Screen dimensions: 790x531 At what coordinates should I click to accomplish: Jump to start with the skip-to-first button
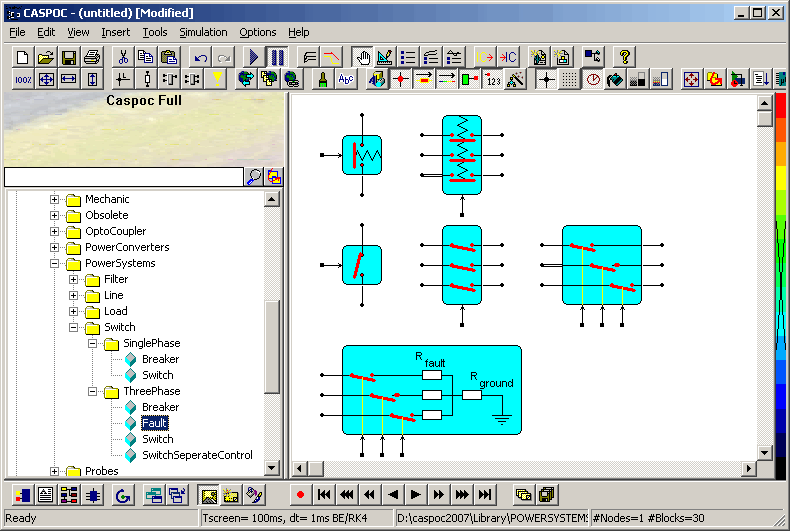pos(324,495)
